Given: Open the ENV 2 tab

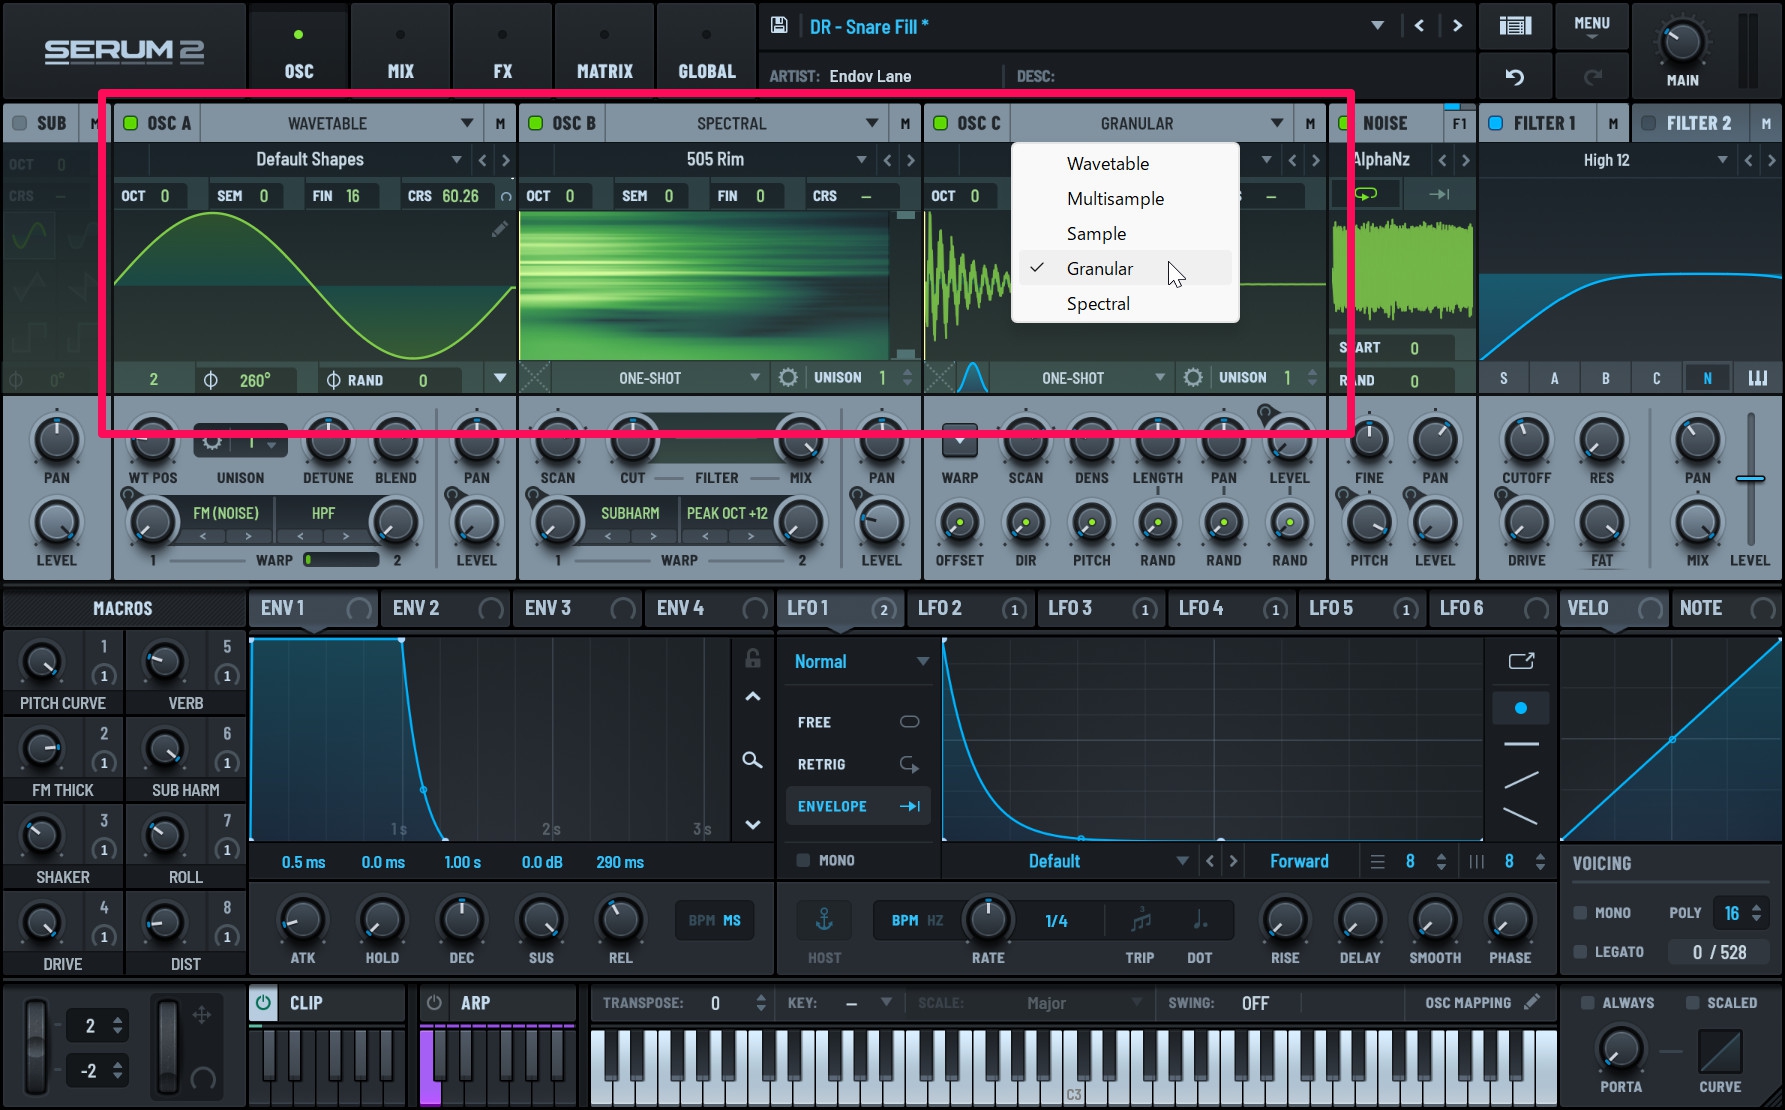Looking at the screenshot, I should click(445, 608).
